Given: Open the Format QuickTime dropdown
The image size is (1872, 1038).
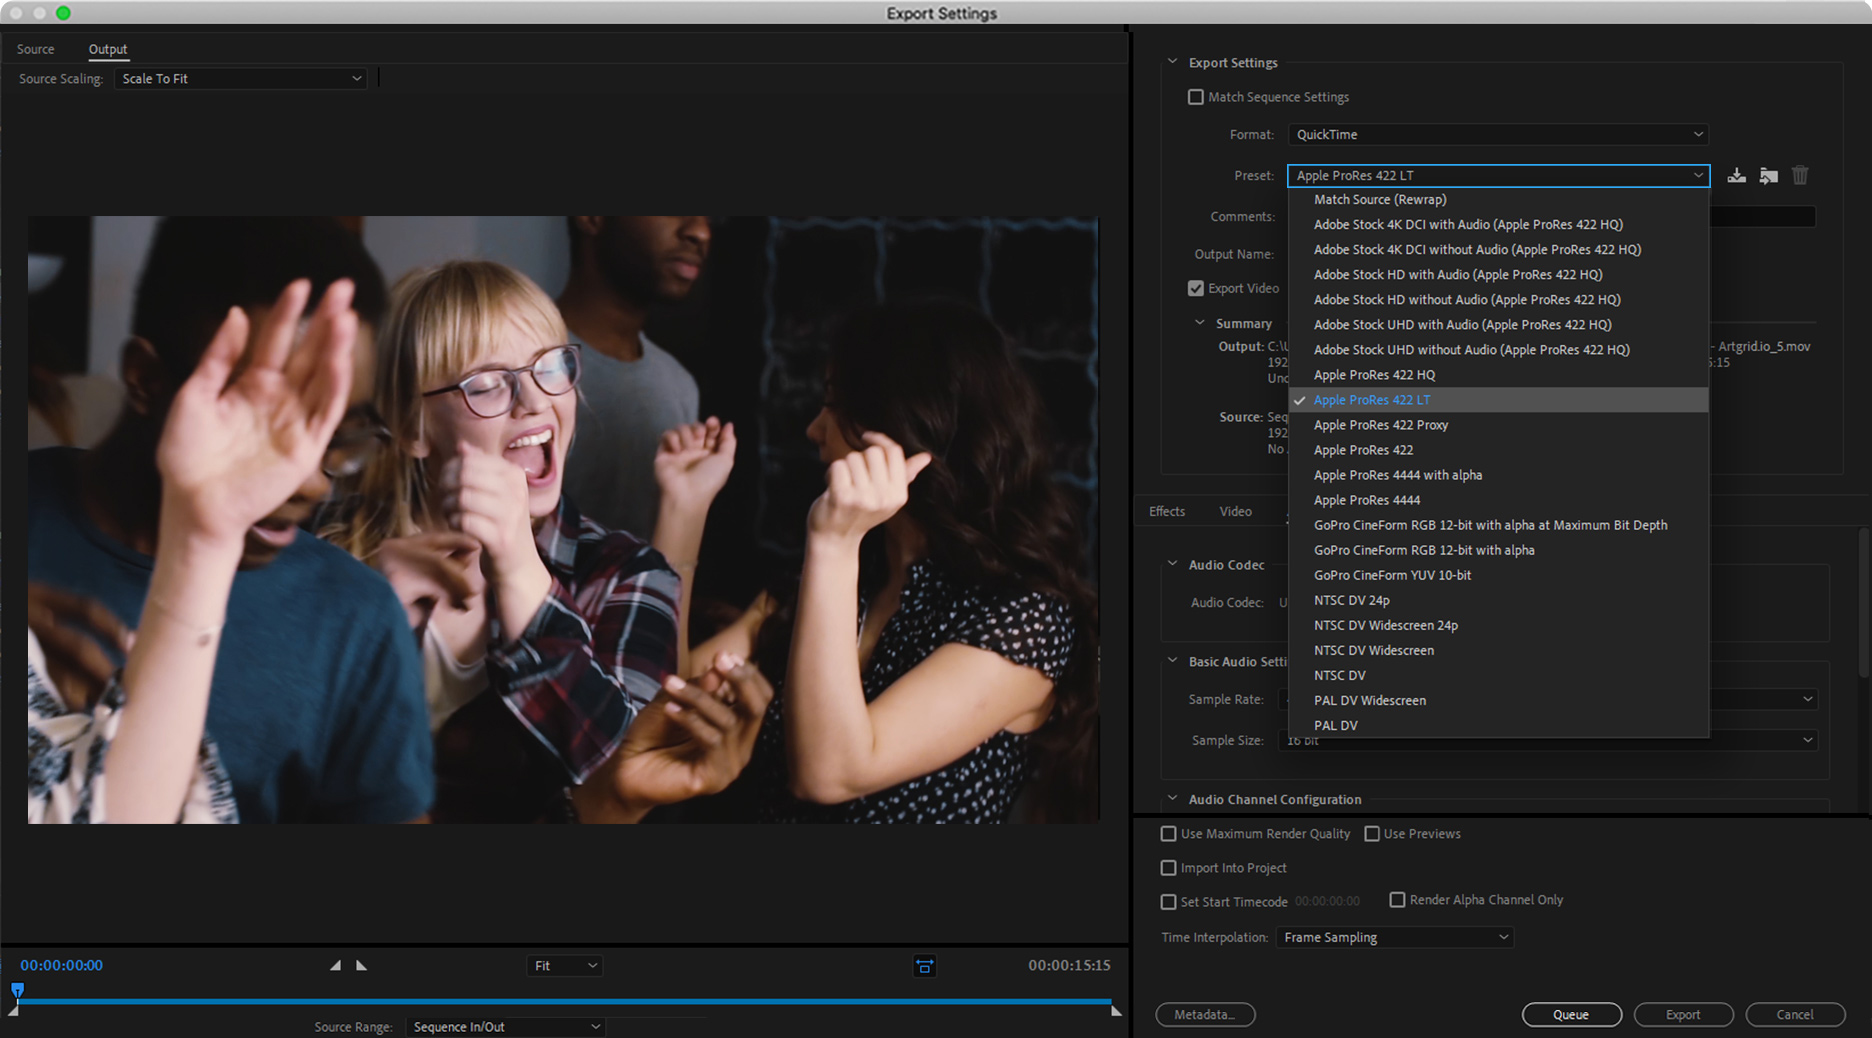Looking at the screenshot, I should click(x=1497, y=135).
